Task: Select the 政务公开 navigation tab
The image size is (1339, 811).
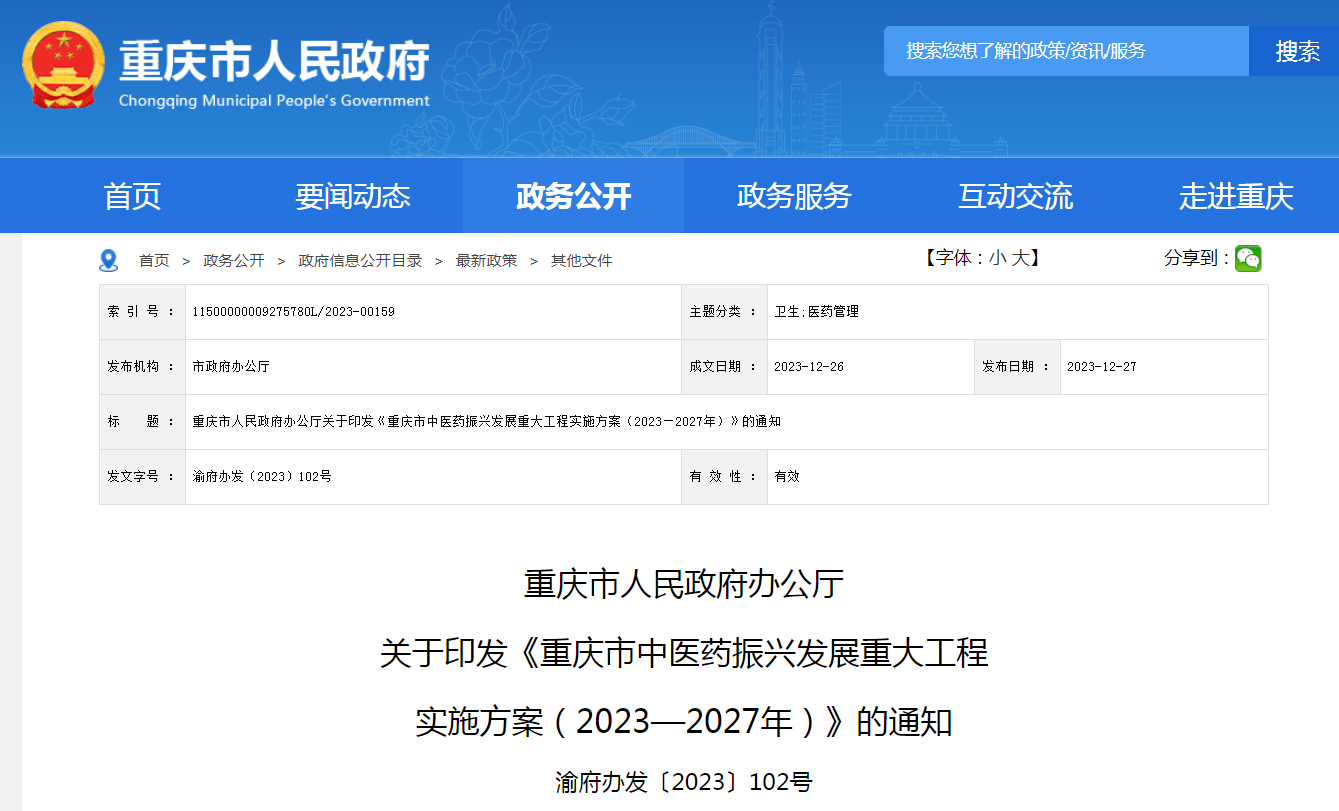Action: coord(573,196)
